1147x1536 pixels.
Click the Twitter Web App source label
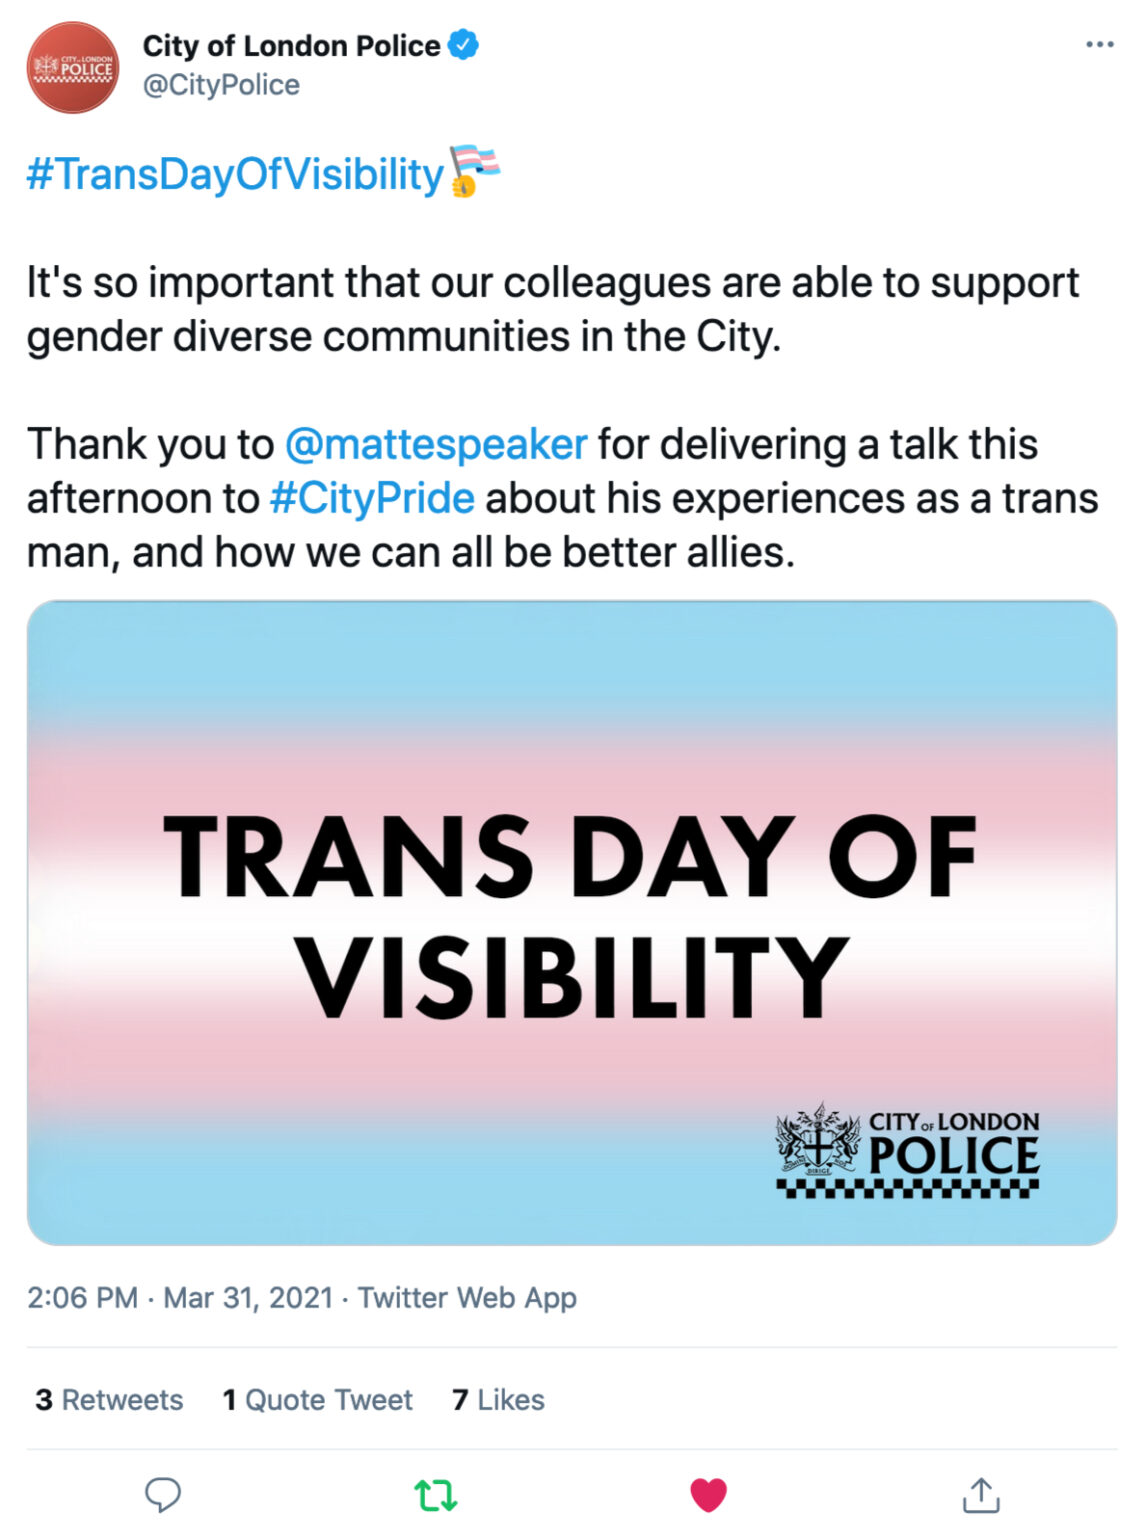click(467, 1297)
